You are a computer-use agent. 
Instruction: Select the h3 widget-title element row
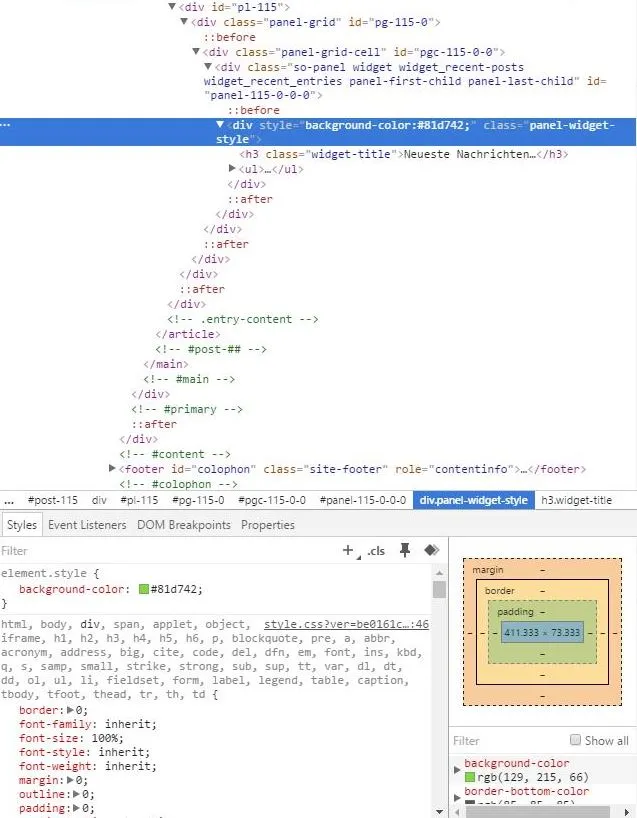[x=404, y=154]
